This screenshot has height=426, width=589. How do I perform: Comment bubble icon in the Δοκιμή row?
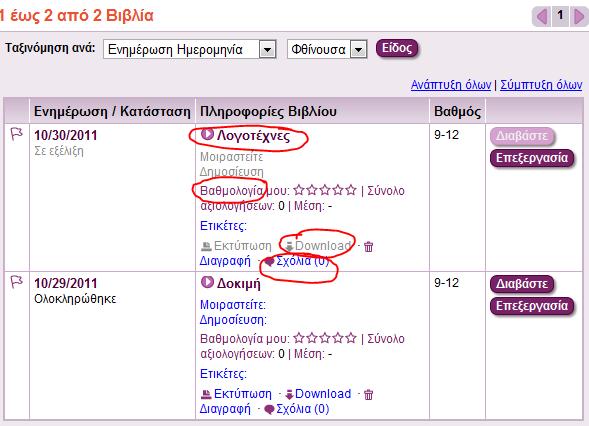click(269, 409)
